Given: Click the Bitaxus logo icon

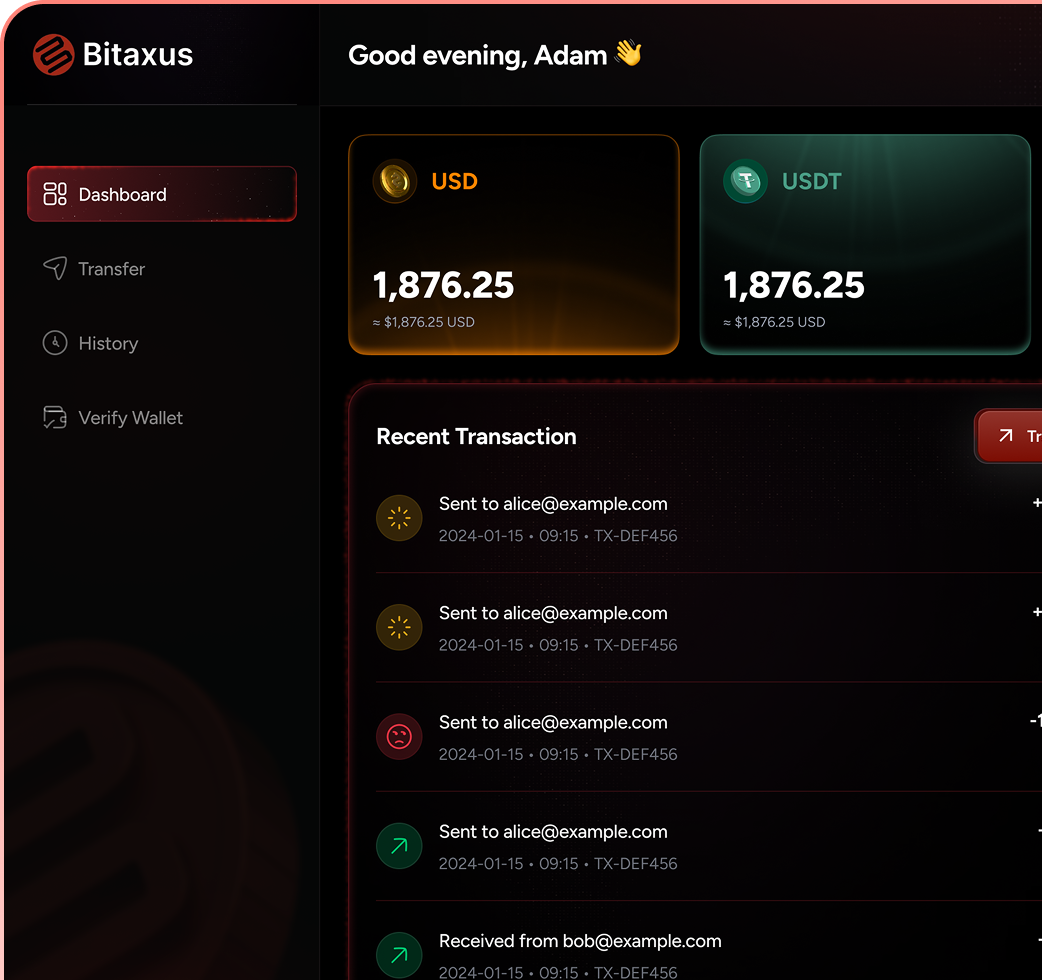Looking at the screenshot, I should 53,54.
